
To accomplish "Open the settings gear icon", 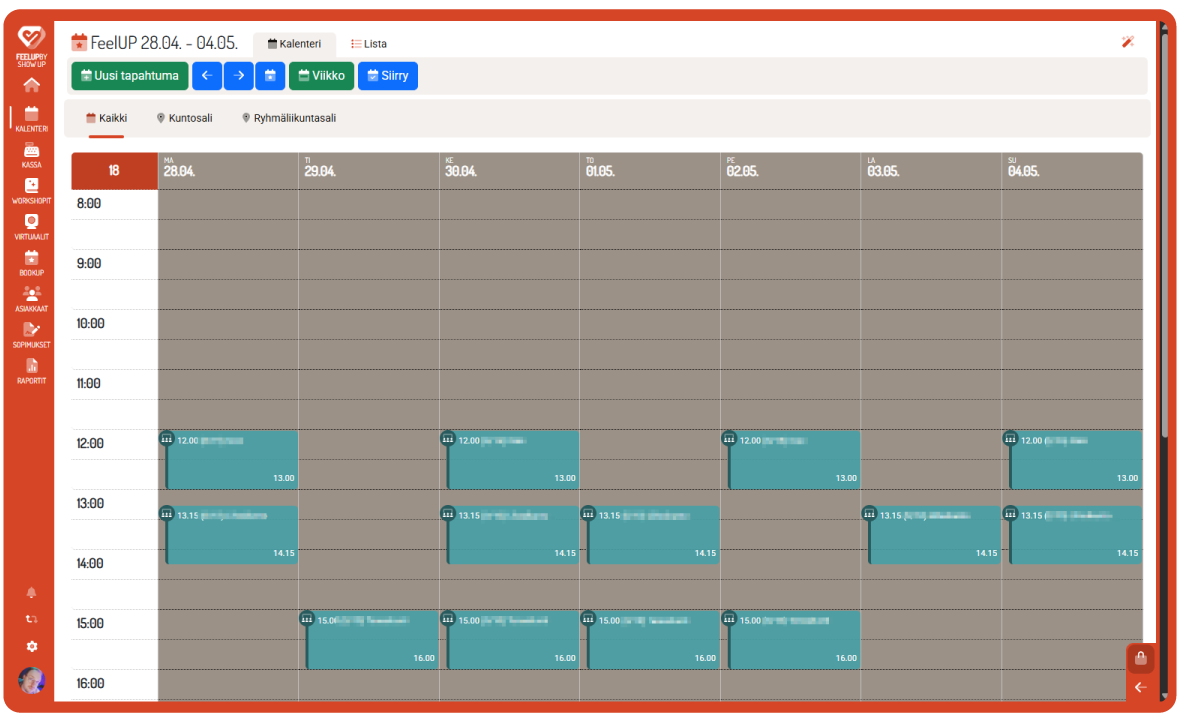I will tap(32, 646).
